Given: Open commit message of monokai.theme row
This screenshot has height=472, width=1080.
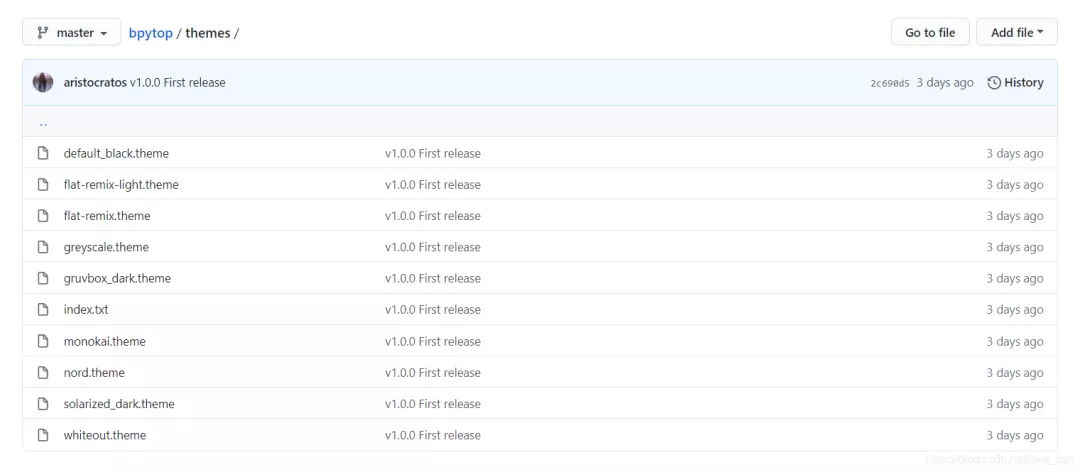Looking at the screenshot, I should coord(433,342).
